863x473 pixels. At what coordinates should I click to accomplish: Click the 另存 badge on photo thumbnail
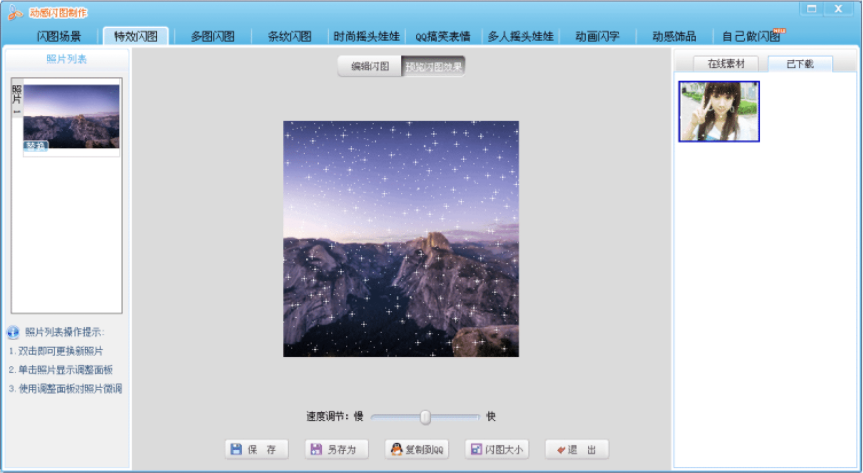[36, 145]
